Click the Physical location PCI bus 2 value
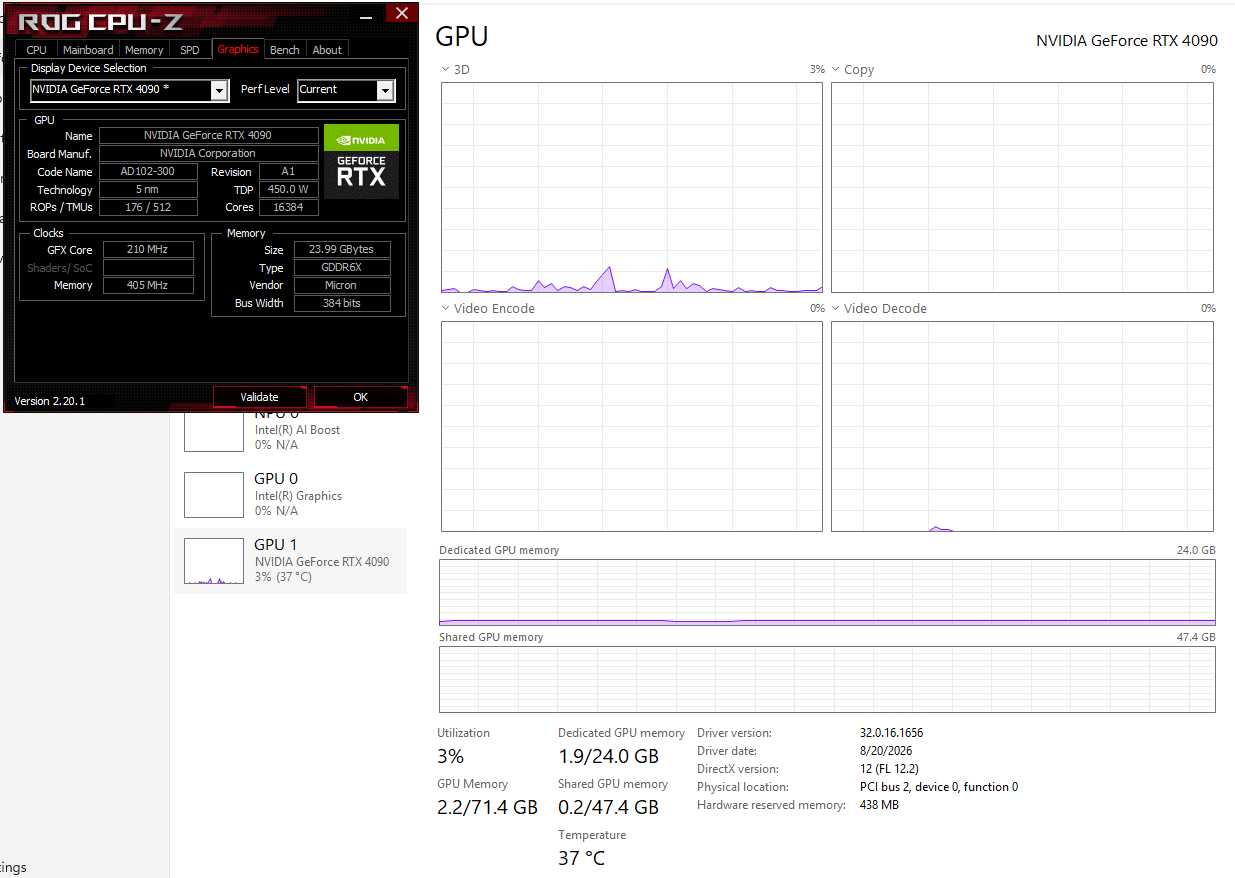The width and height of the screenshot is (1235, 878). 939,787
